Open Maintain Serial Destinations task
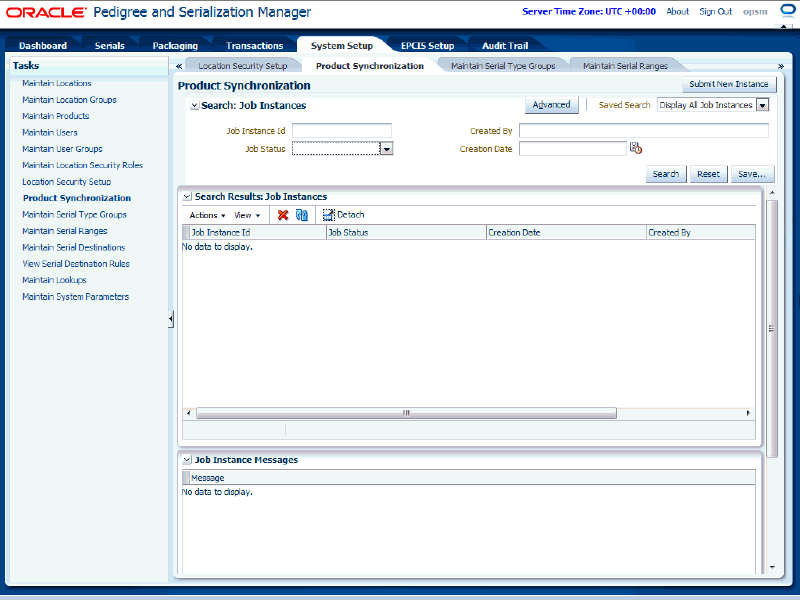 pos(73,247)
